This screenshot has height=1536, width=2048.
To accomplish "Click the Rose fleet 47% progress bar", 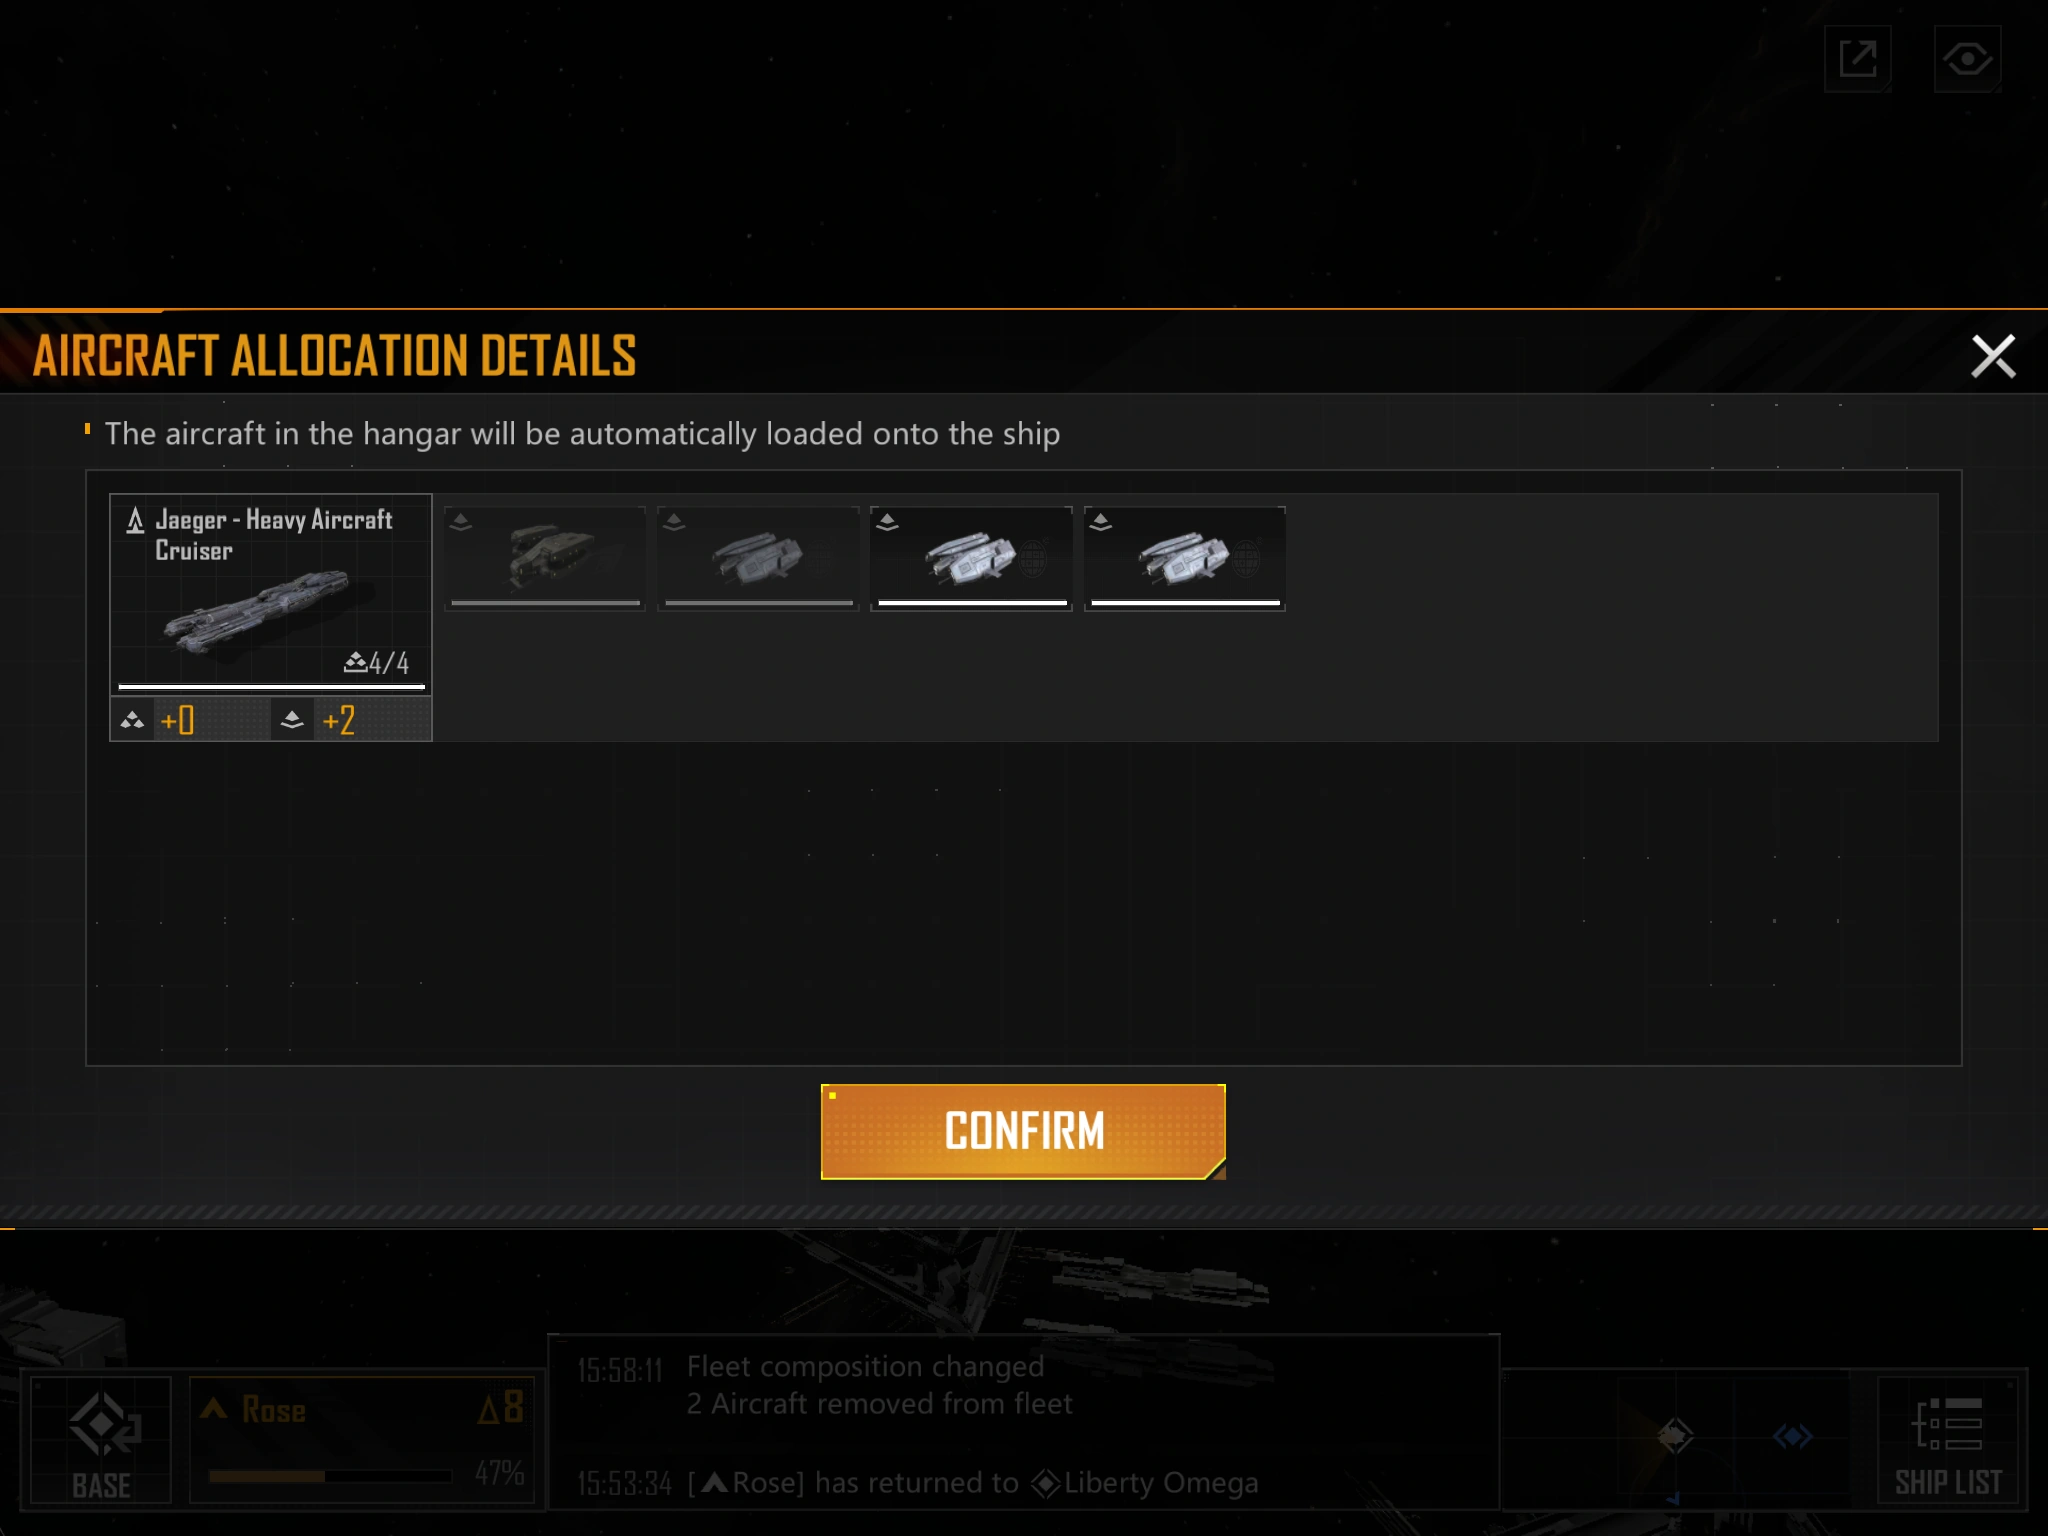I will [x=330, y=1475].
